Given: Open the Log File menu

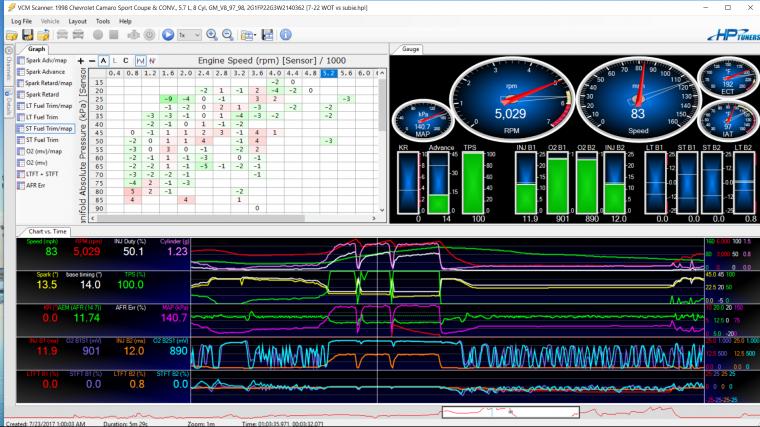Looking at the screenshot, I should [21, 20].
